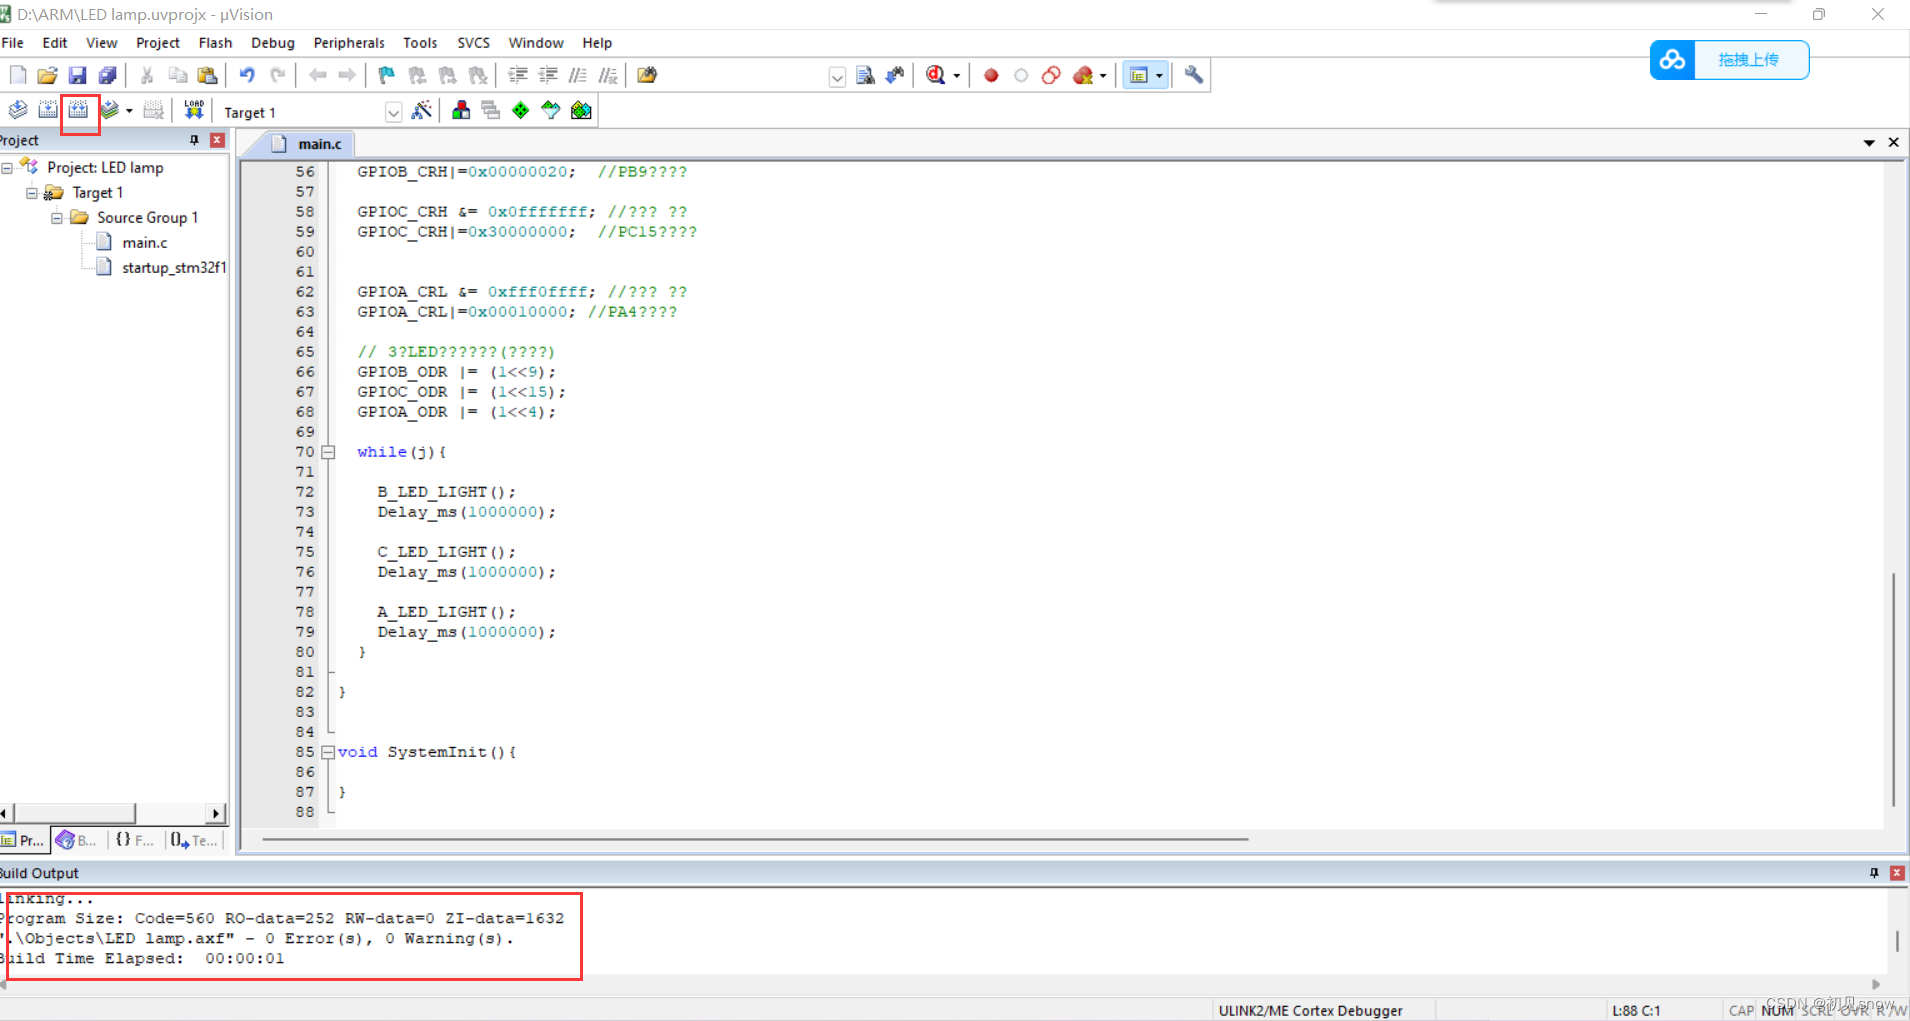Open Options for Target wand icon
The height and width of the screenshot is (1021, 1910).
(422, 110)
